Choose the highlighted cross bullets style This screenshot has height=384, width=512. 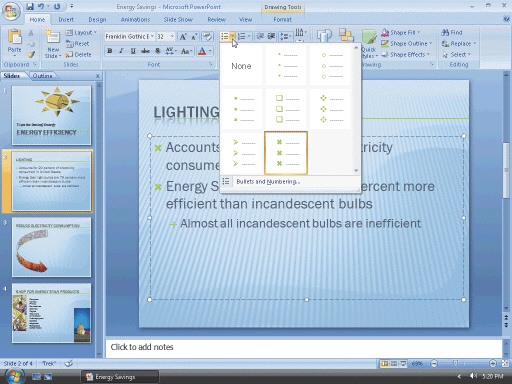(x=286, y=153)
